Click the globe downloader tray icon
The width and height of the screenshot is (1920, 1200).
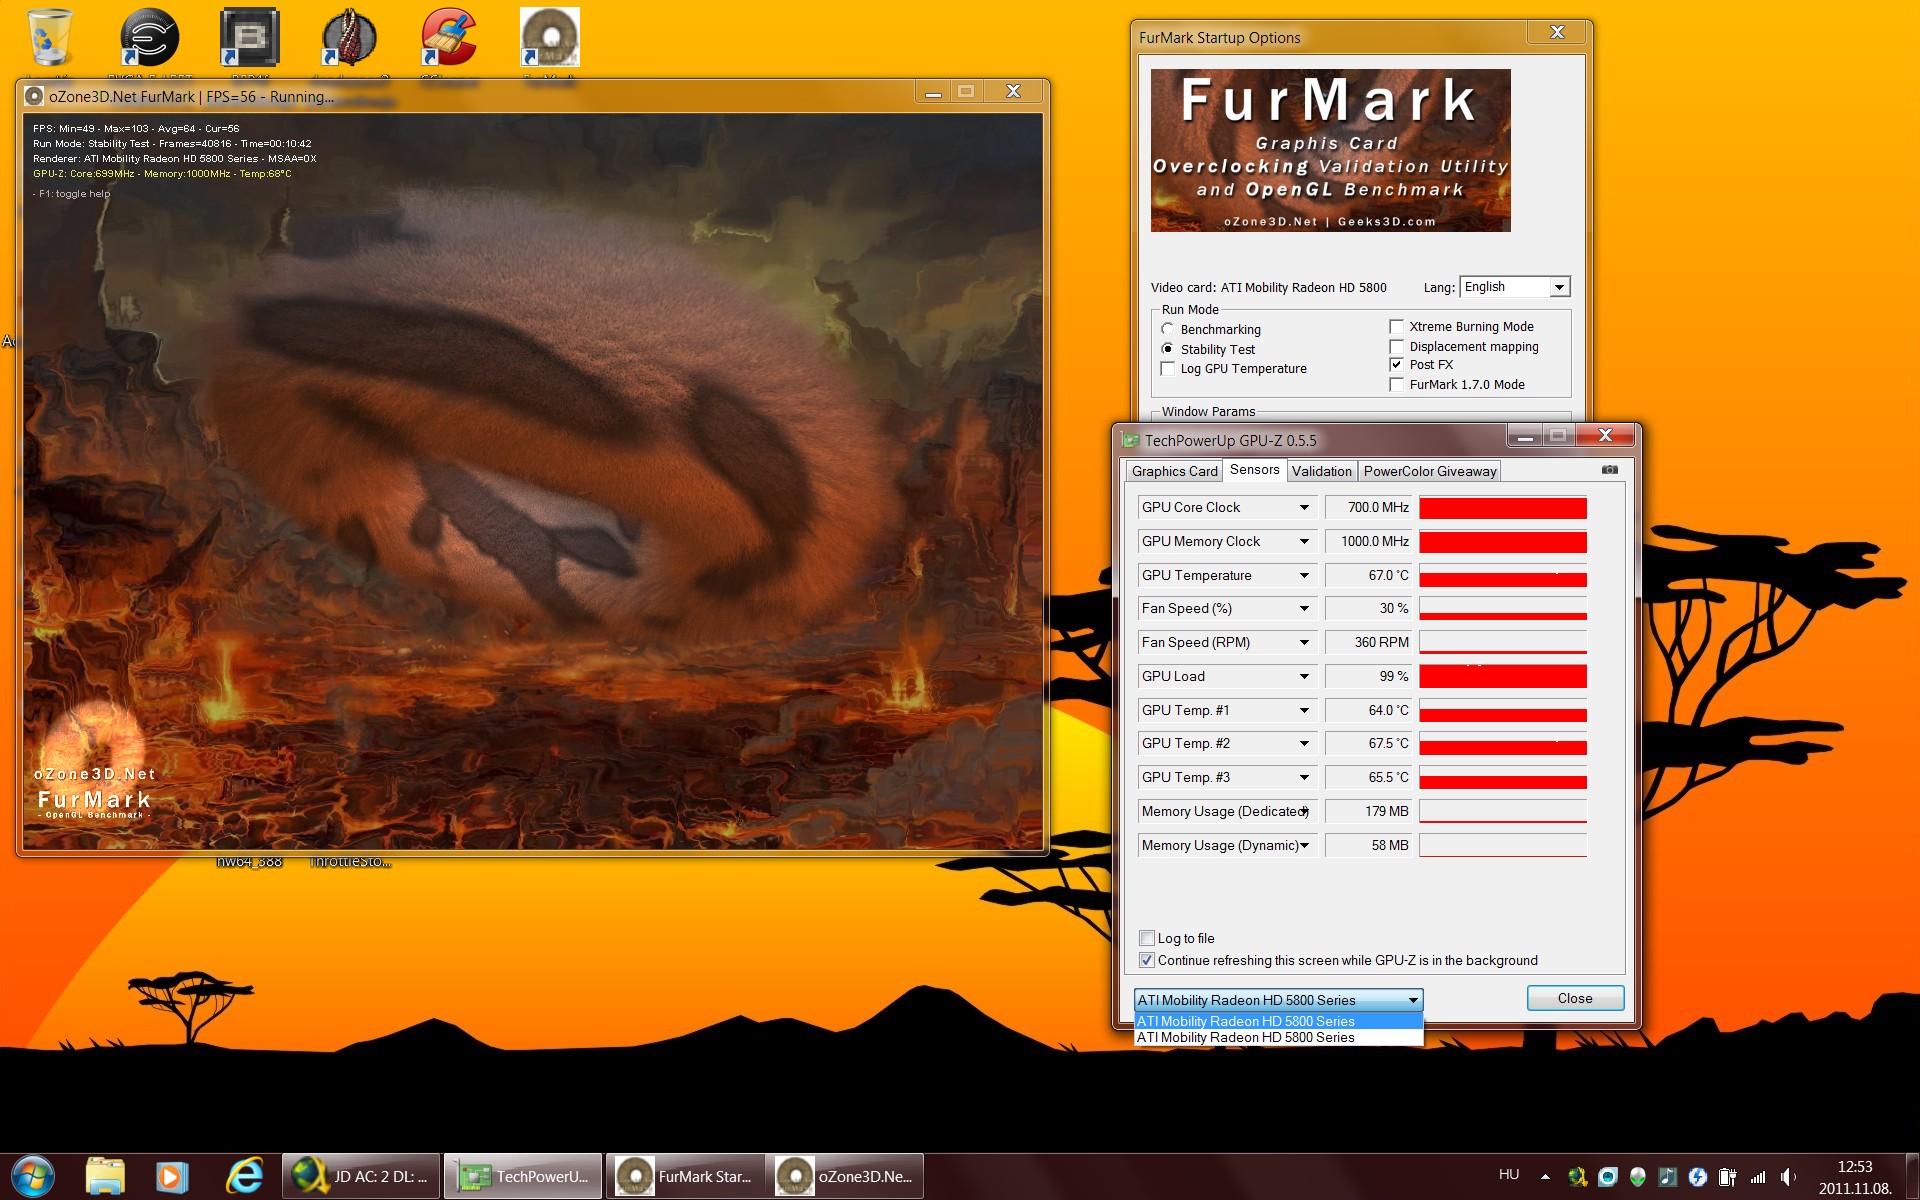point(1577,1177)
